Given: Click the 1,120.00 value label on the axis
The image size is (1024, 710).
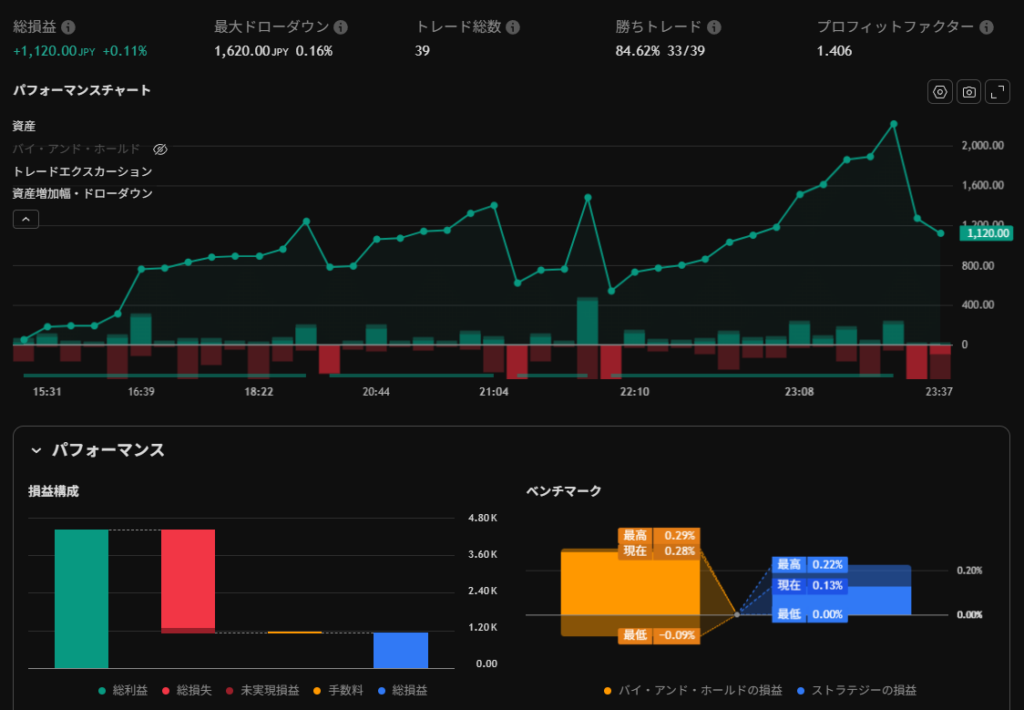Looking at the screenshot, I should [x=986, y=233].
